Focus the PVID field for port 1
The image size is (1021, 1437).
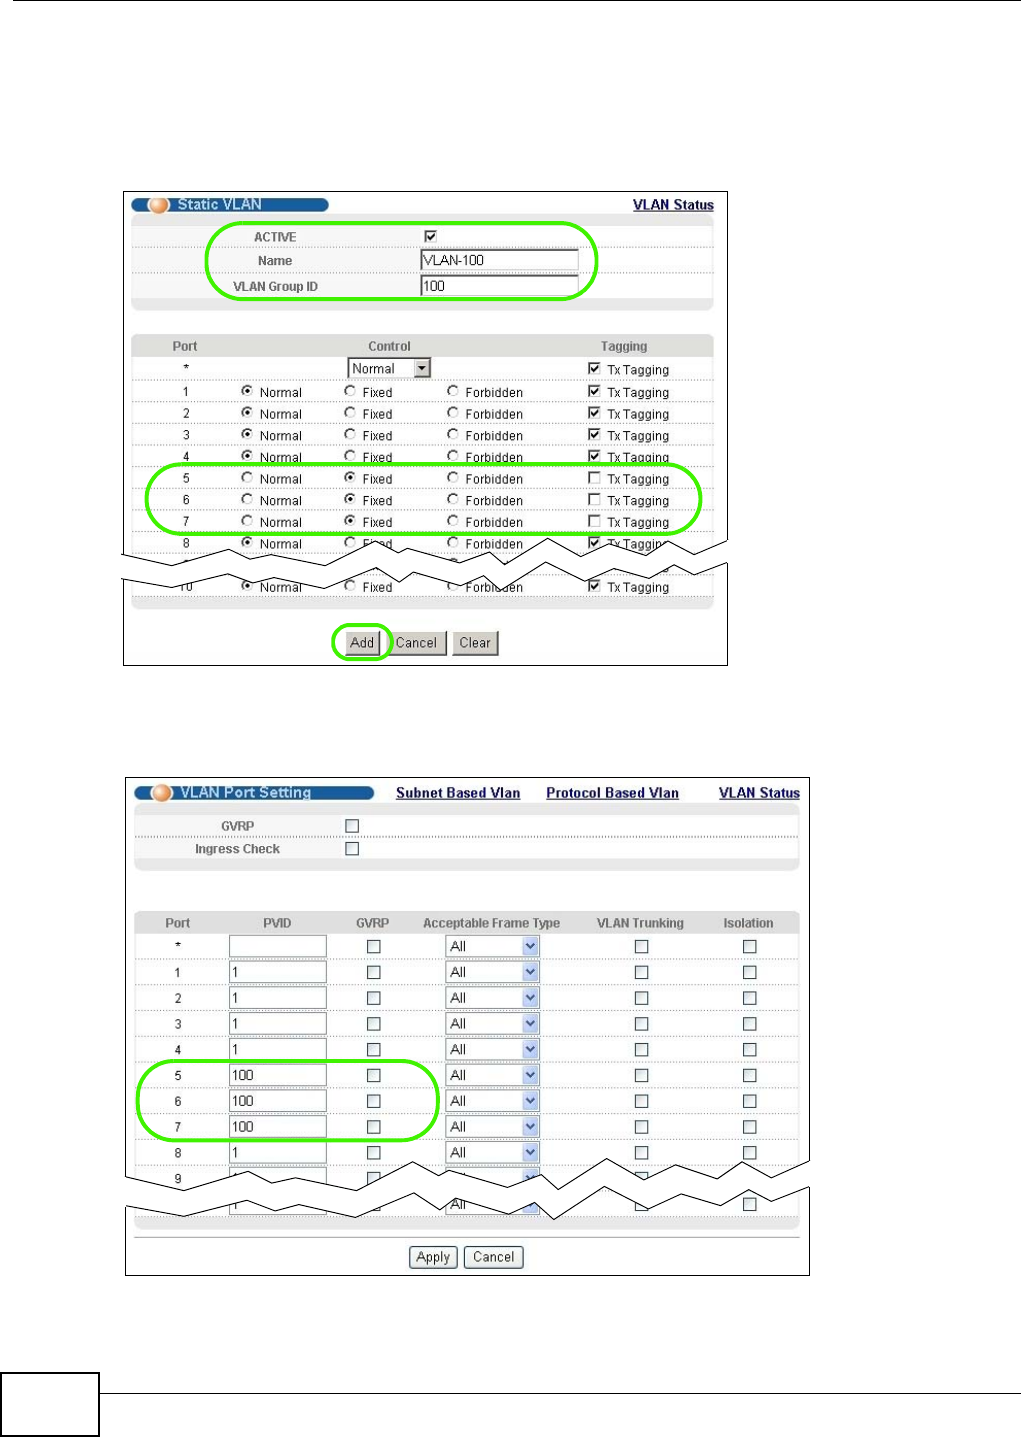click(278, 972)
